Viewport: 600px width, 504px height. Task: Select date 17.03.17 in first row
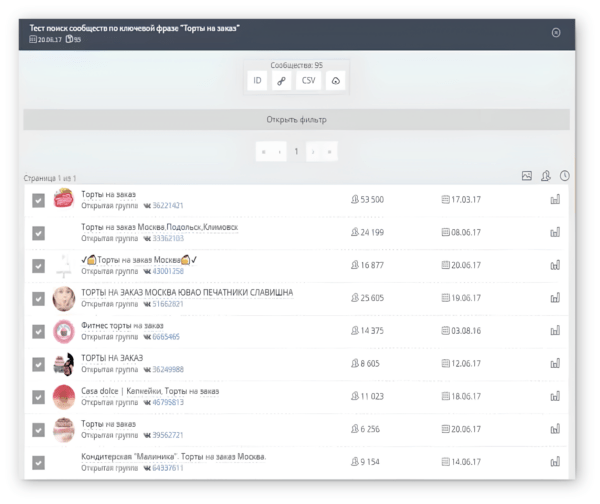coord(466,200)
